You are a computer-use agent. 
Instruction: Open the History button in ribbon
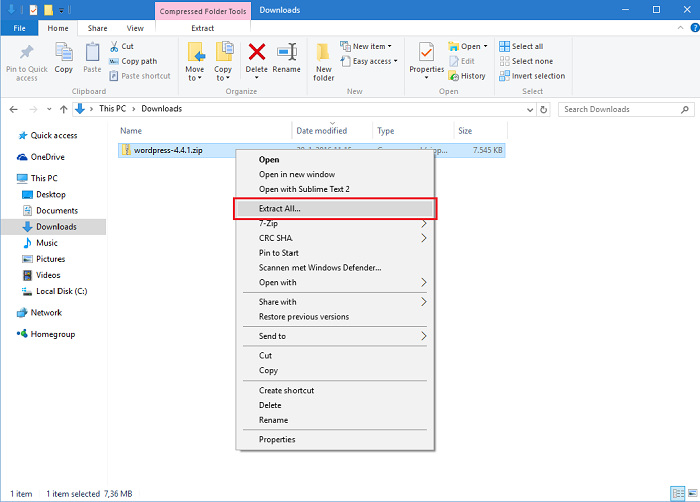click(x=467, y=76)
